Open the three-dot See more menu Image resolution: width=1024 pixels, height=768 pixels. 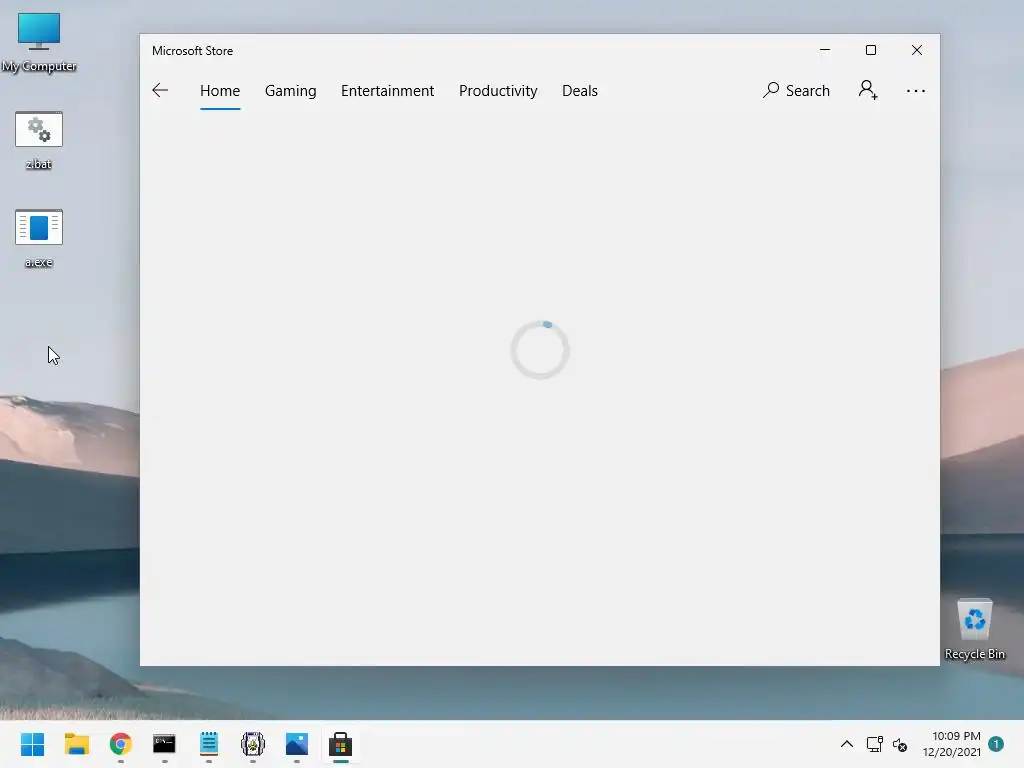pyautogui.click(x=916, y=91)
